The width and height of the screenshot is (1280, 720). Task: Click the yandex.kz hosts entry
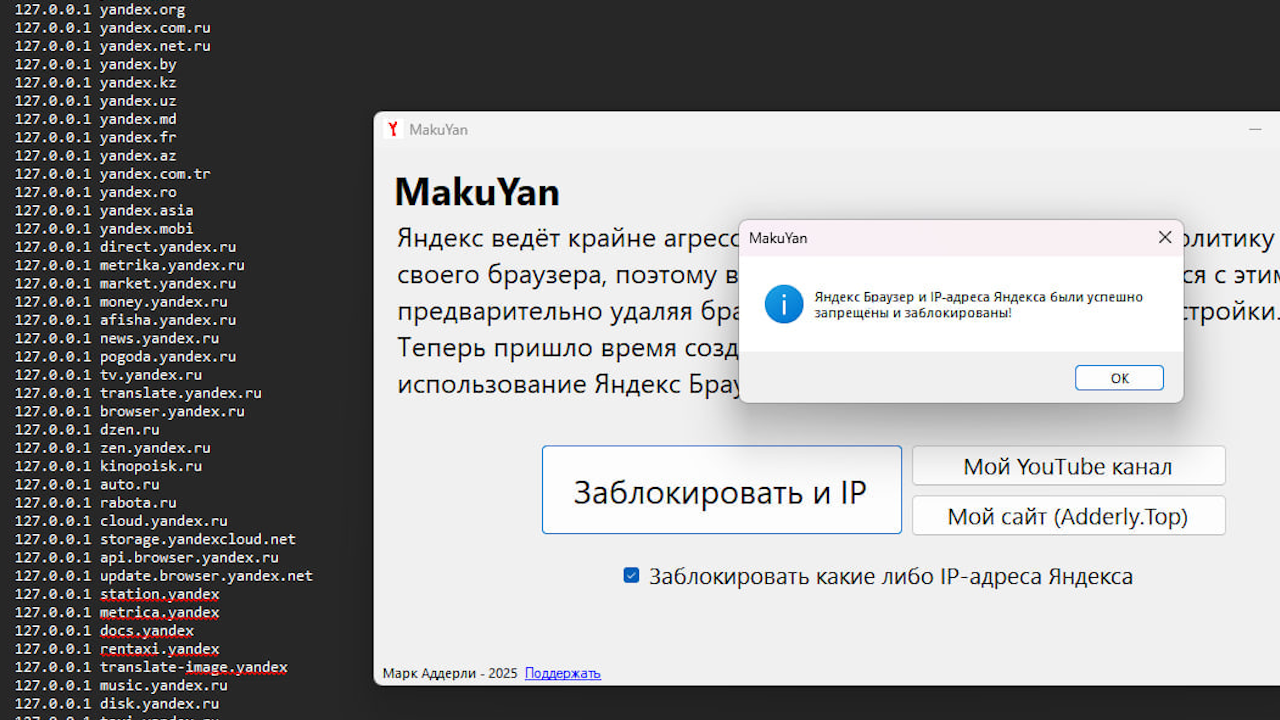[x=95, y=82]
